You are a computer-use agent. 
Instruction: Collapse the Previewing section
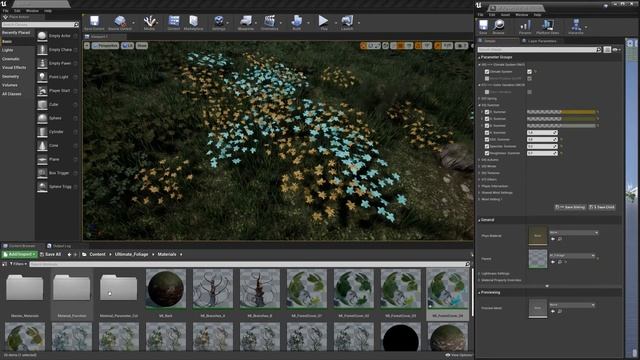[x=479, y=293]
